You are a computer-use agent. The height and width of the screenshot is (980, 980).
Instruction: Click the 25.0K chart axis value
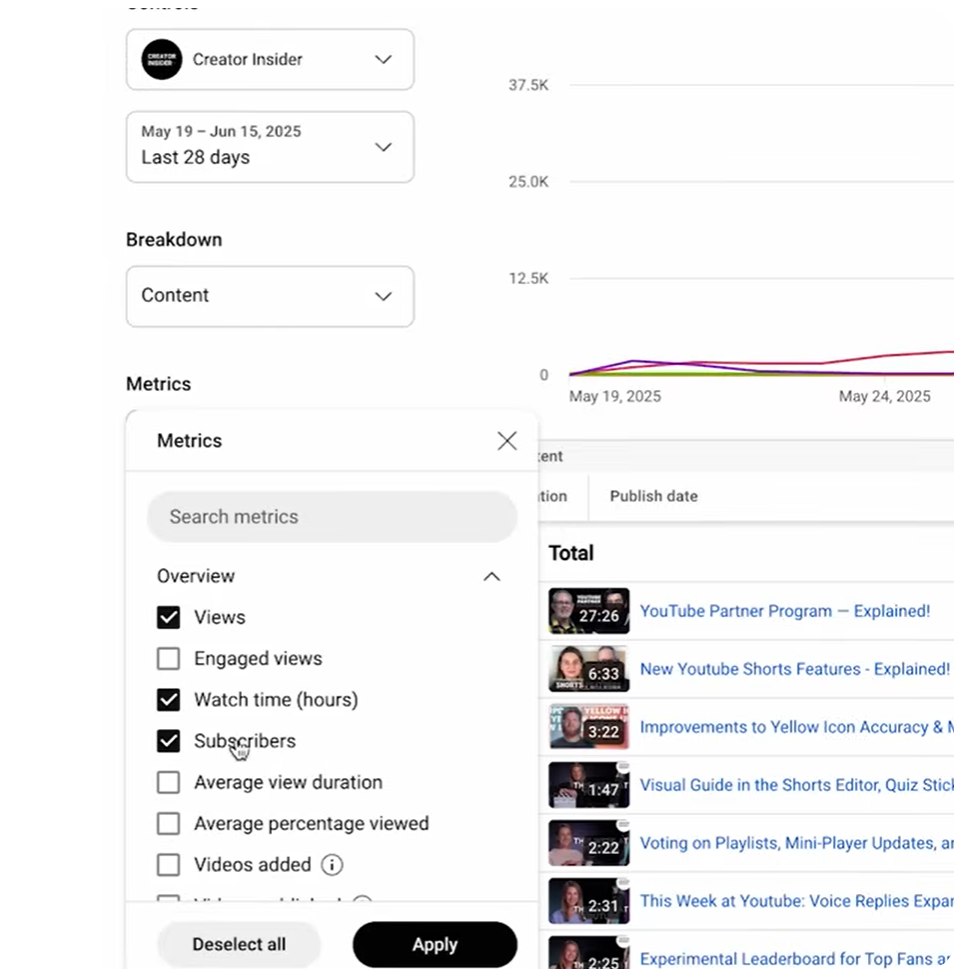click(528, 182)
